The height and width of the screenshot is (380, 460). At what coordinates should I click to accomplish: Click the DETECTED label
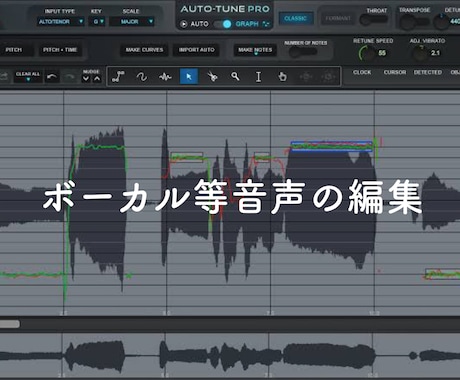(x=428, y=72)
